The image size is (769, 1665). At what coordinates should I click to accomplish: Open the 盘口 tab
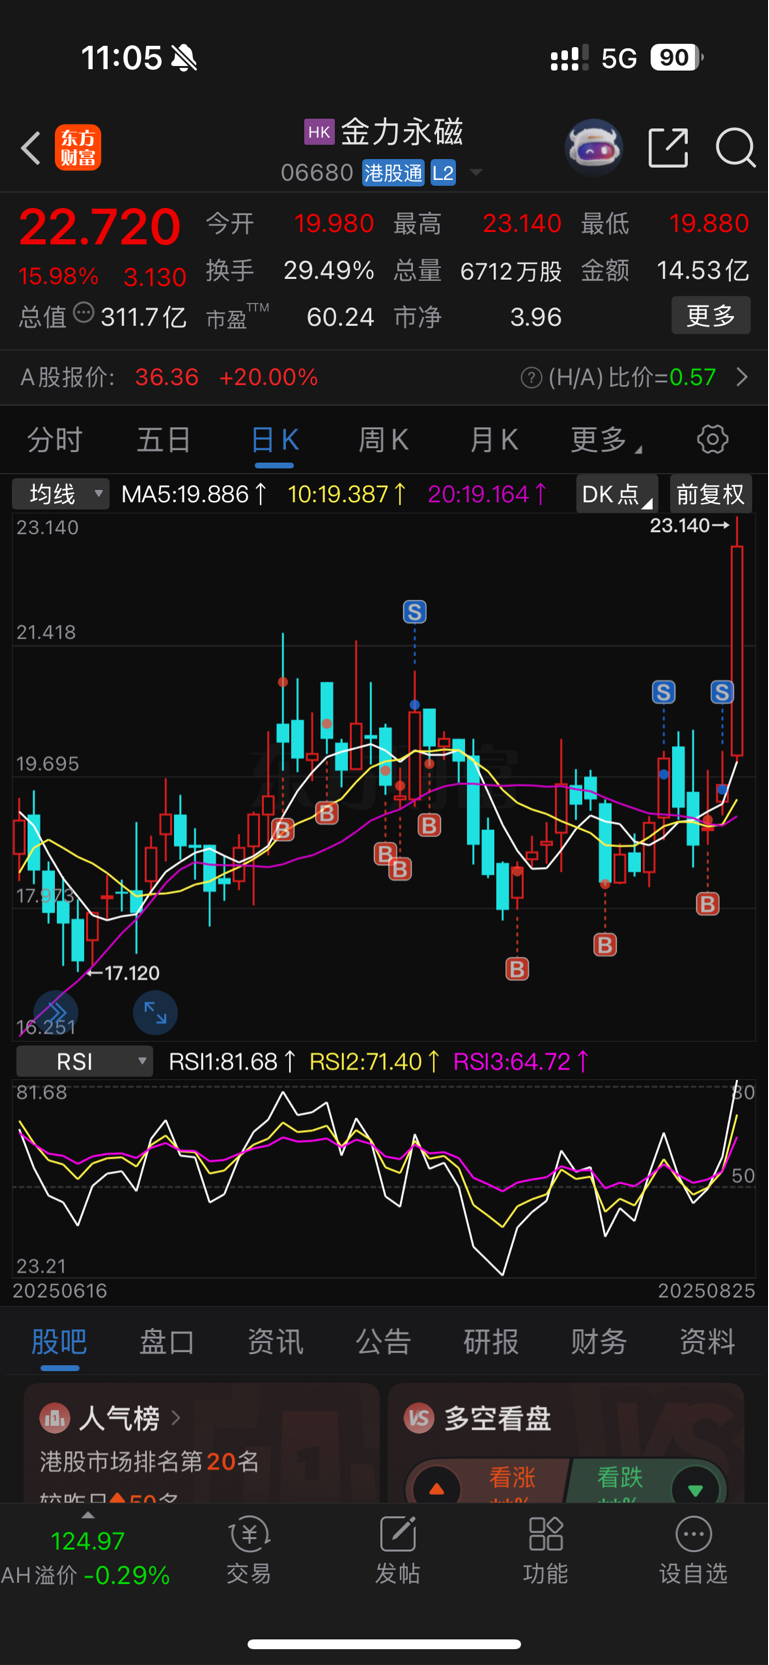[167, 1341]
